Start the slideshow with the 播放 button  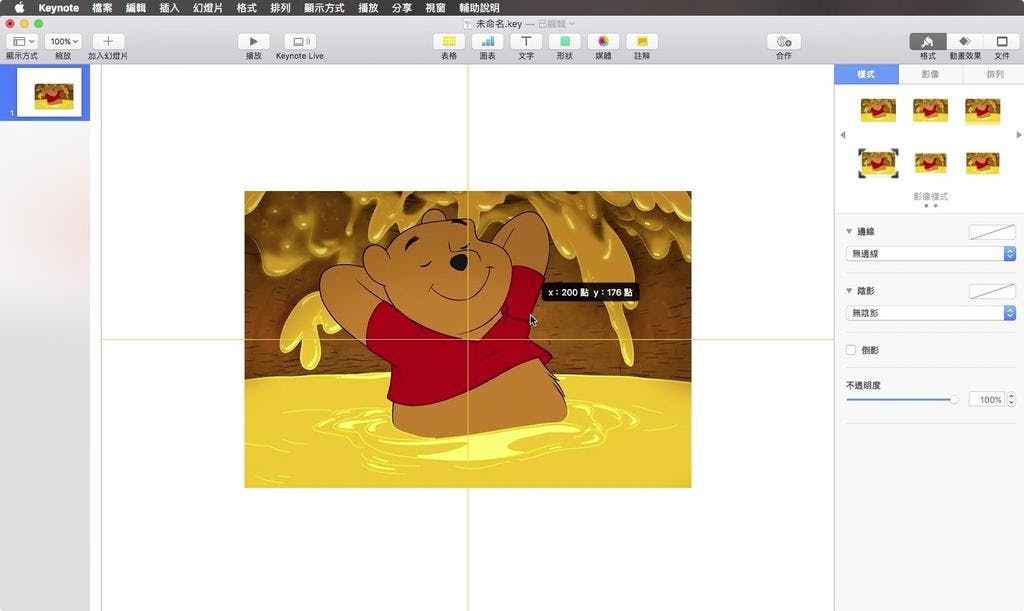253,41
